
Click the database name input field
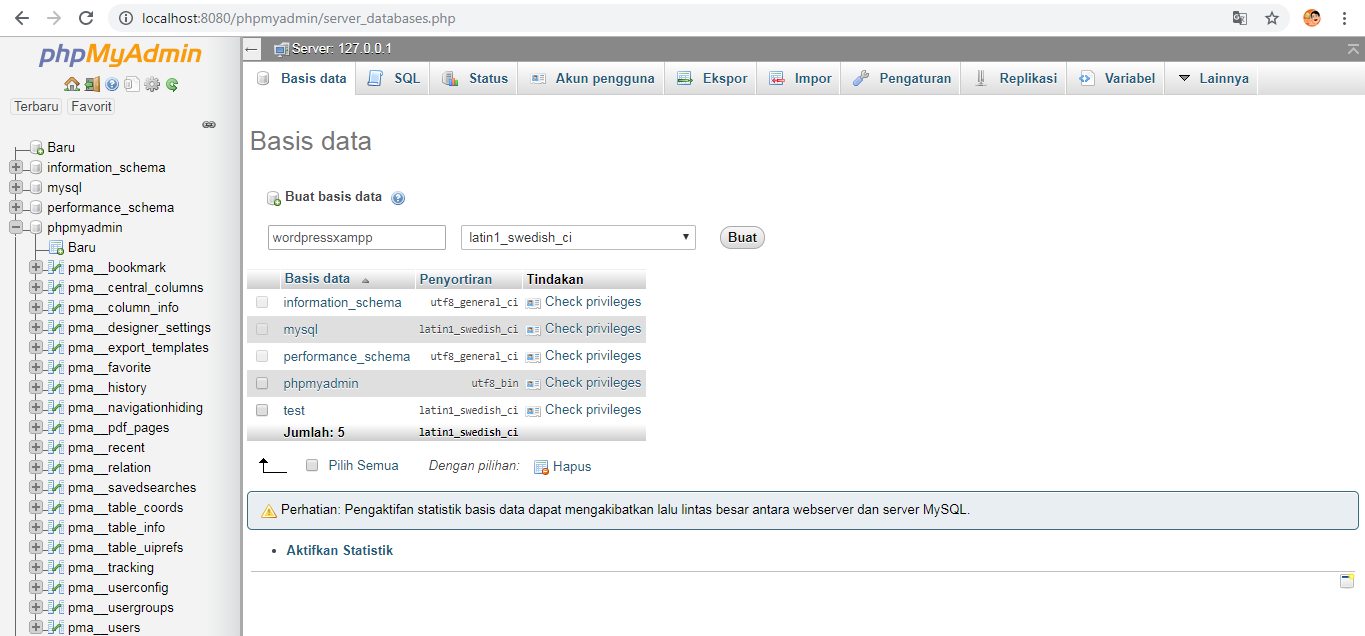click(357, 237)
